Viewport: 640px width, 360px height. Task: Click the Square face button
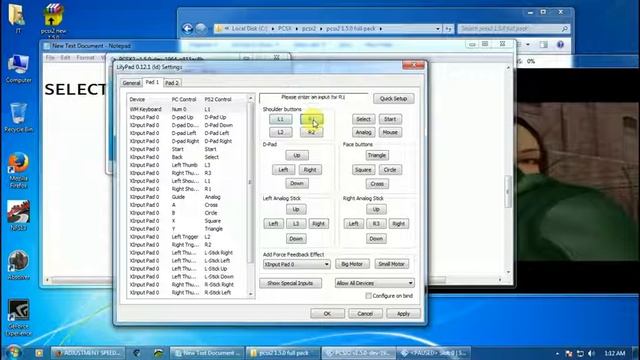tap(363, 170)
